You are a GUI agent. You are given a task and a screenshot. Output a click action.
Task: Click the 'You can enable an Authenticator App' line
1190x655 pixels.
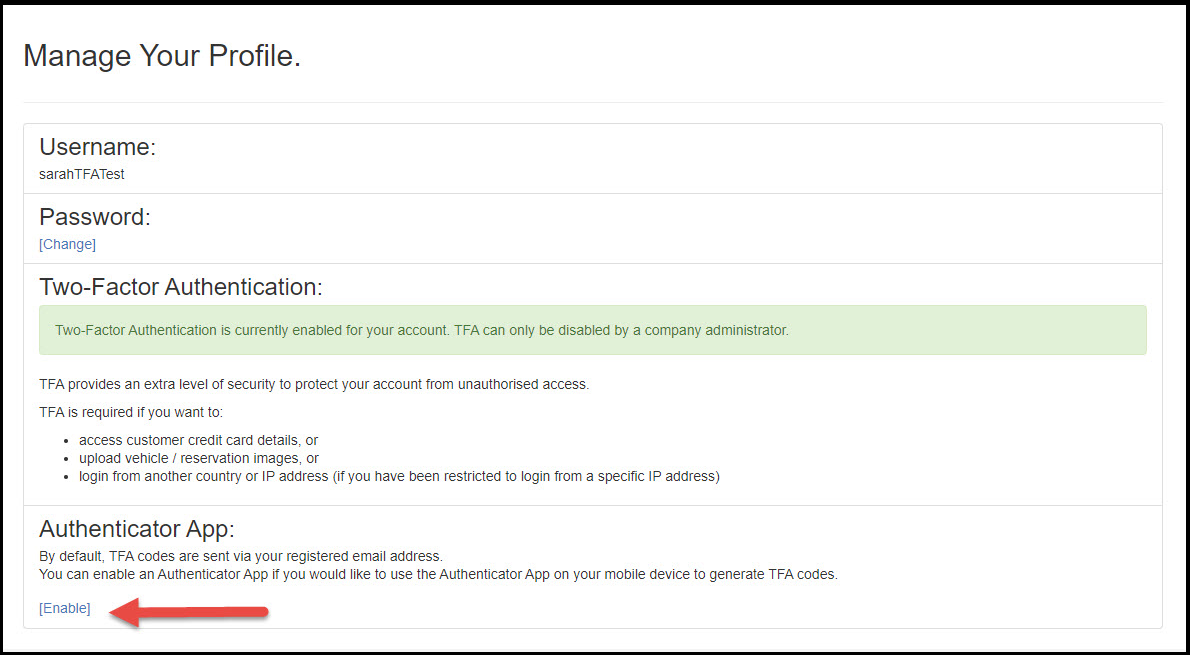click(438, 574)
